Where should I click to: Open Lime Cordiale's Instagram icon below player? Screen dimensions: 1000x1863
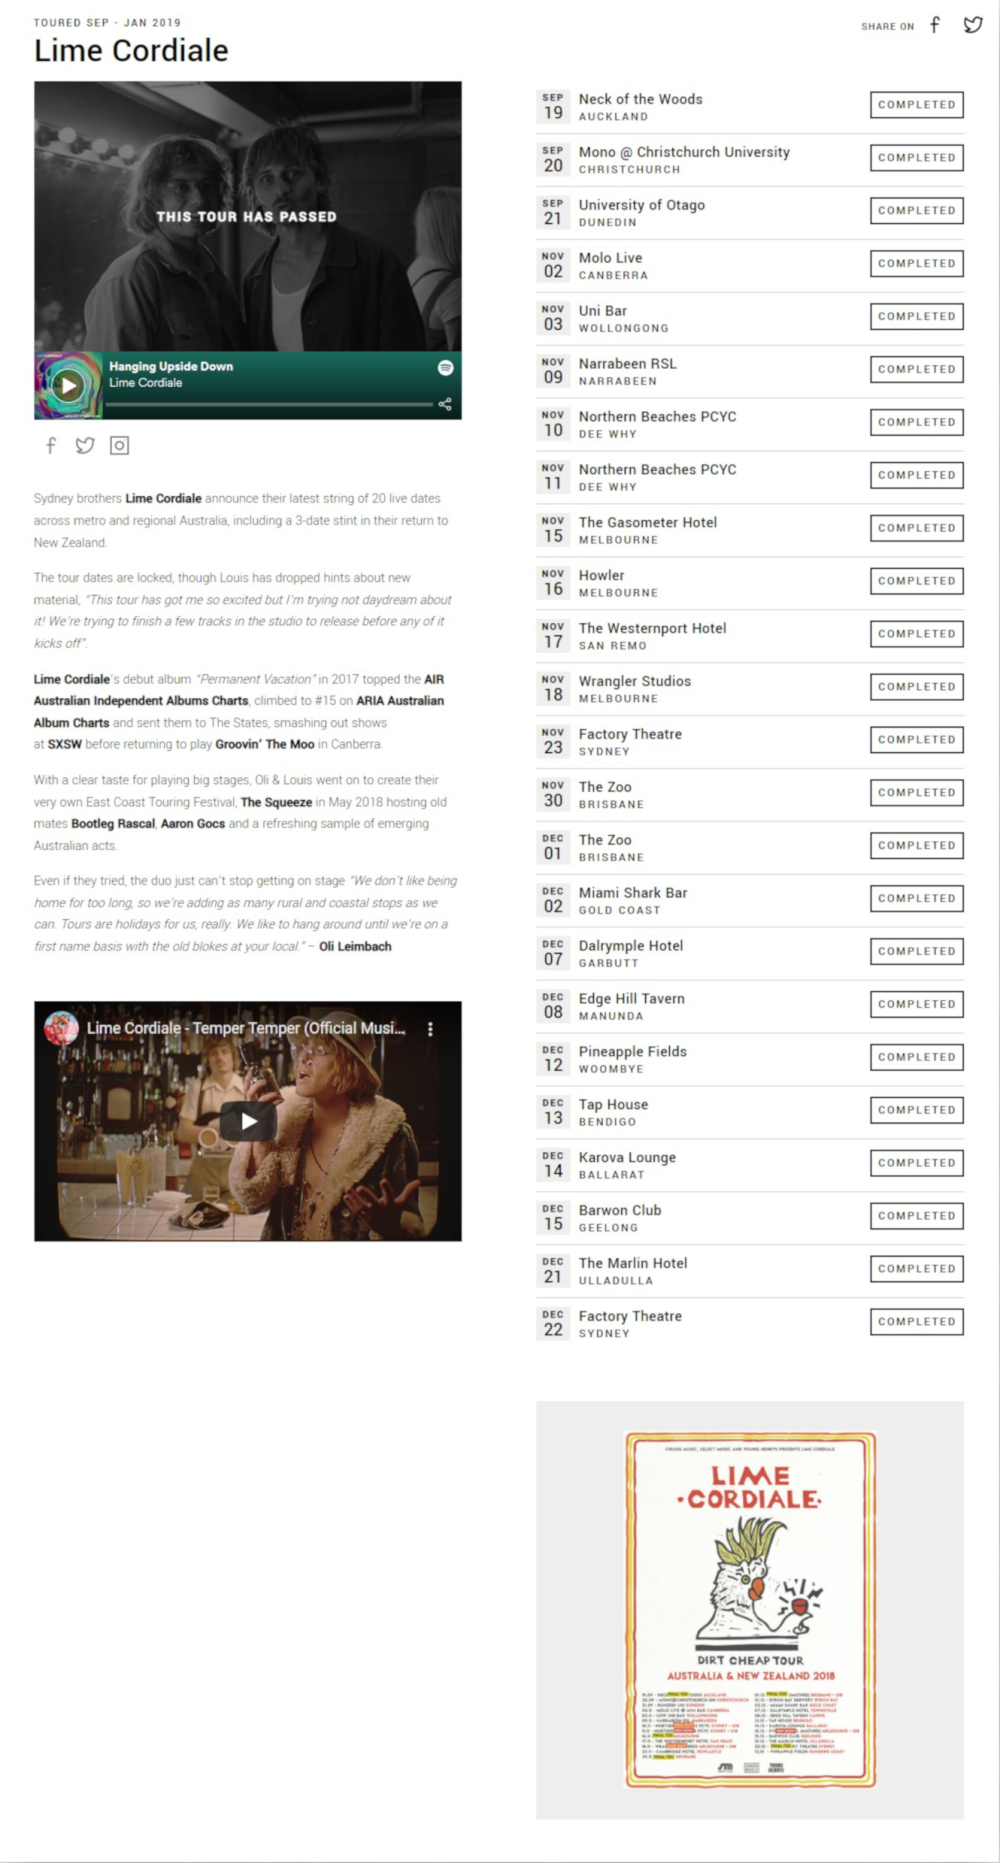[x=119, y=446]
